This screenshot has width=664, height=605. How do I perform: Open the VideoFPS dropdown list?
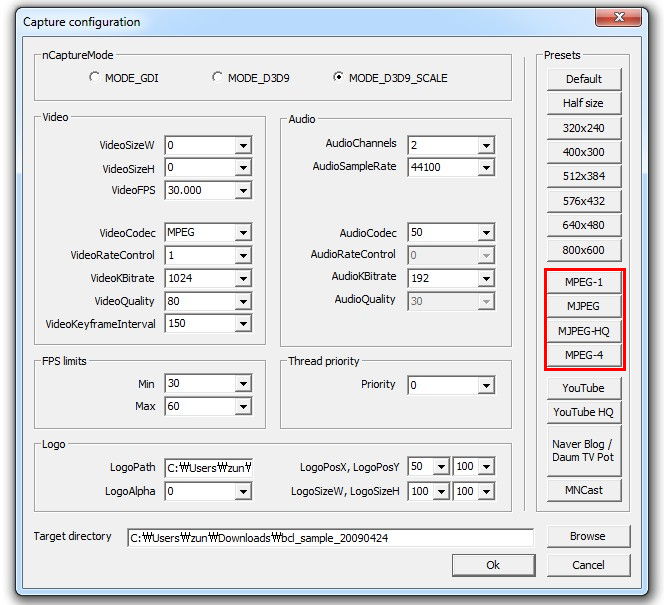[242, 190]
